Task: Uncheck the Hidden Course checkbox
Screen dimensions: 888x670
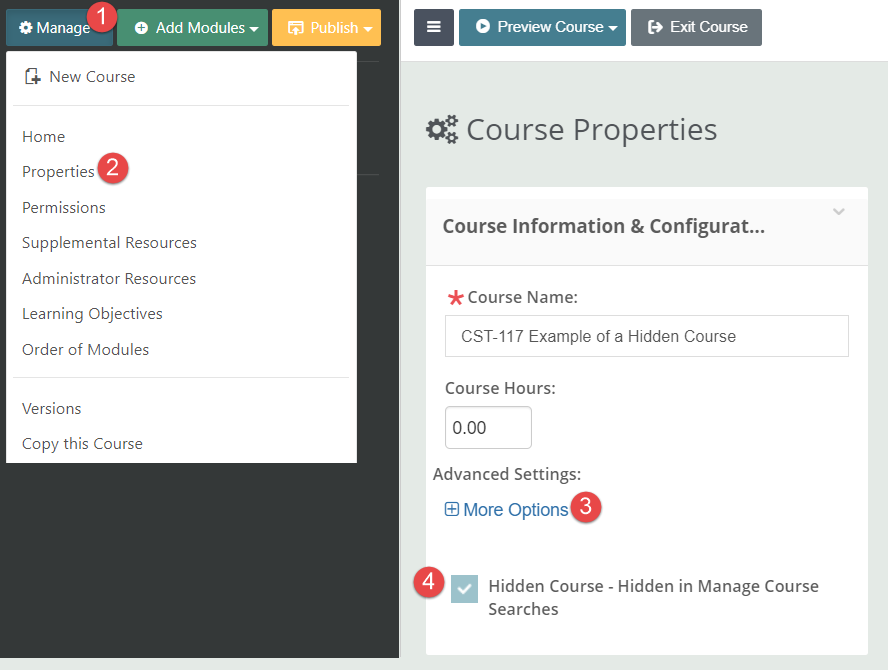Action: 464,590
